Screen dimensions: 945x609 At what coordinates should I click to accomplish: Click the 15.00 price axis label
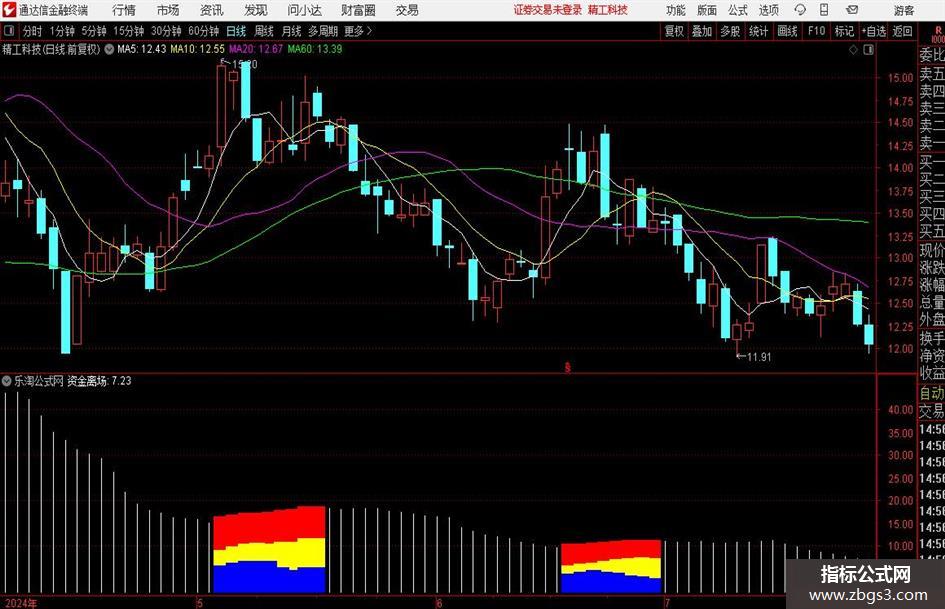pos(900,77)
